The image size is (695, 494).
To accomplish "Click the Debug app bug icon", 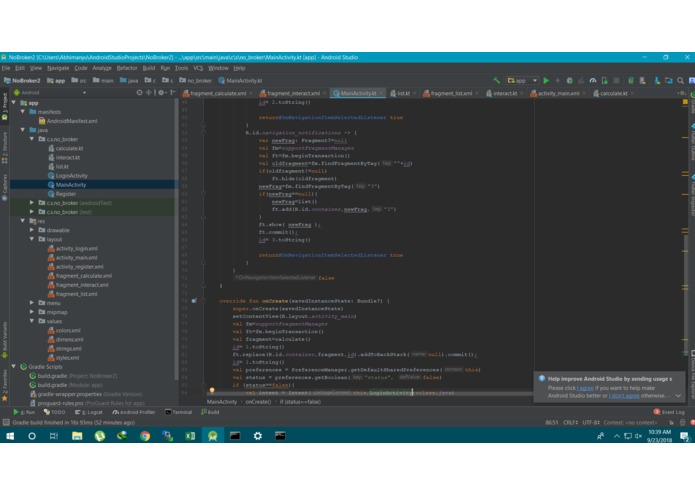I will tap(570, 81).
